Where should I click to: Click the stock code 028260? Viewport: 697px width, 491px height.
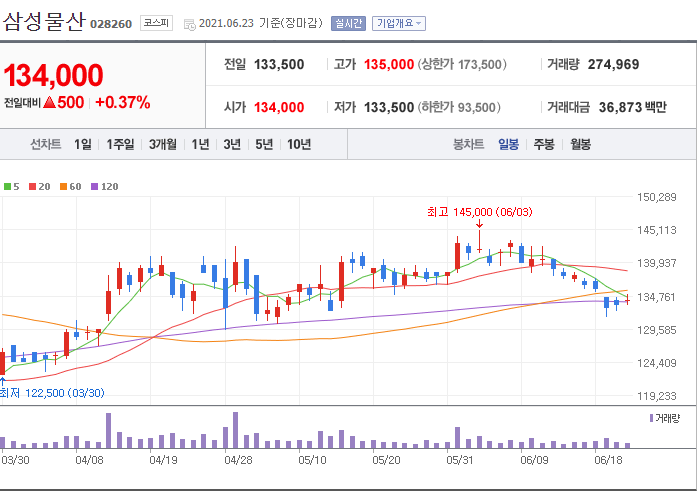[111, 24]
